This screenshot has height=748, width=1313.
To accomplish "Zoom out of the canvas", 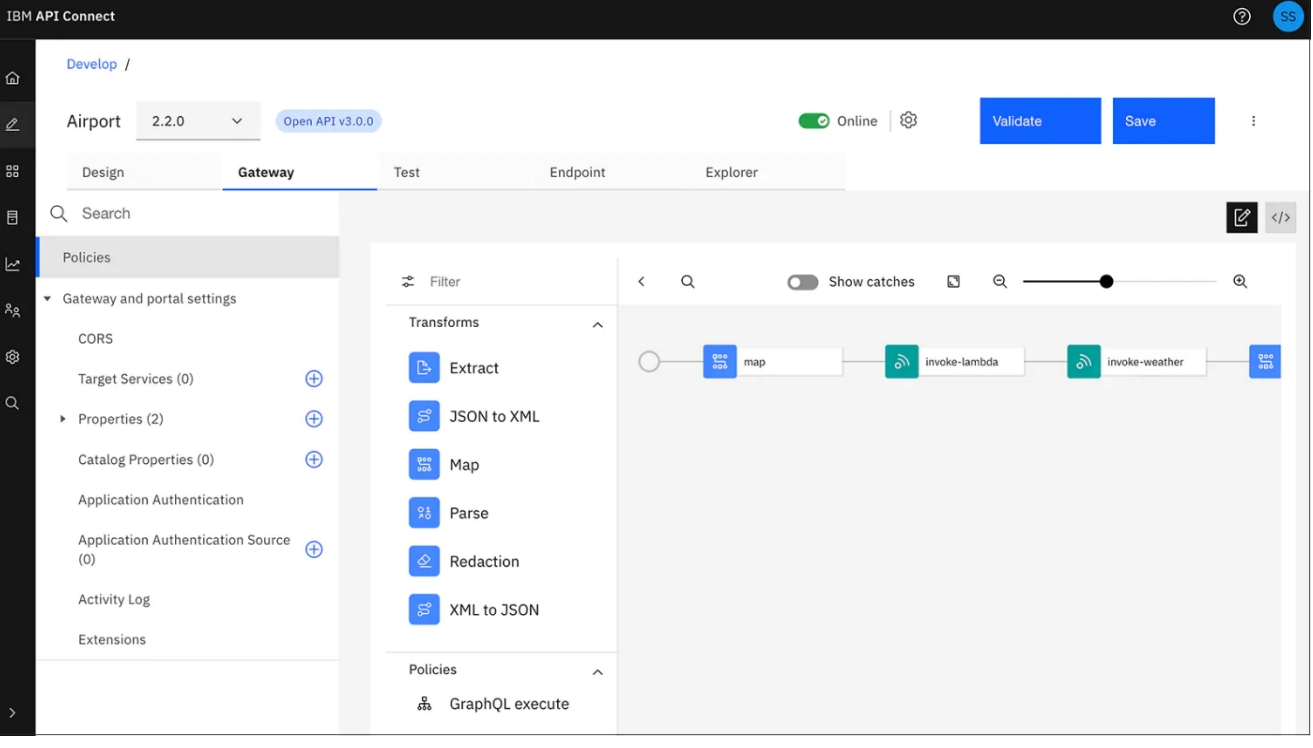I will pos(1000,282).
